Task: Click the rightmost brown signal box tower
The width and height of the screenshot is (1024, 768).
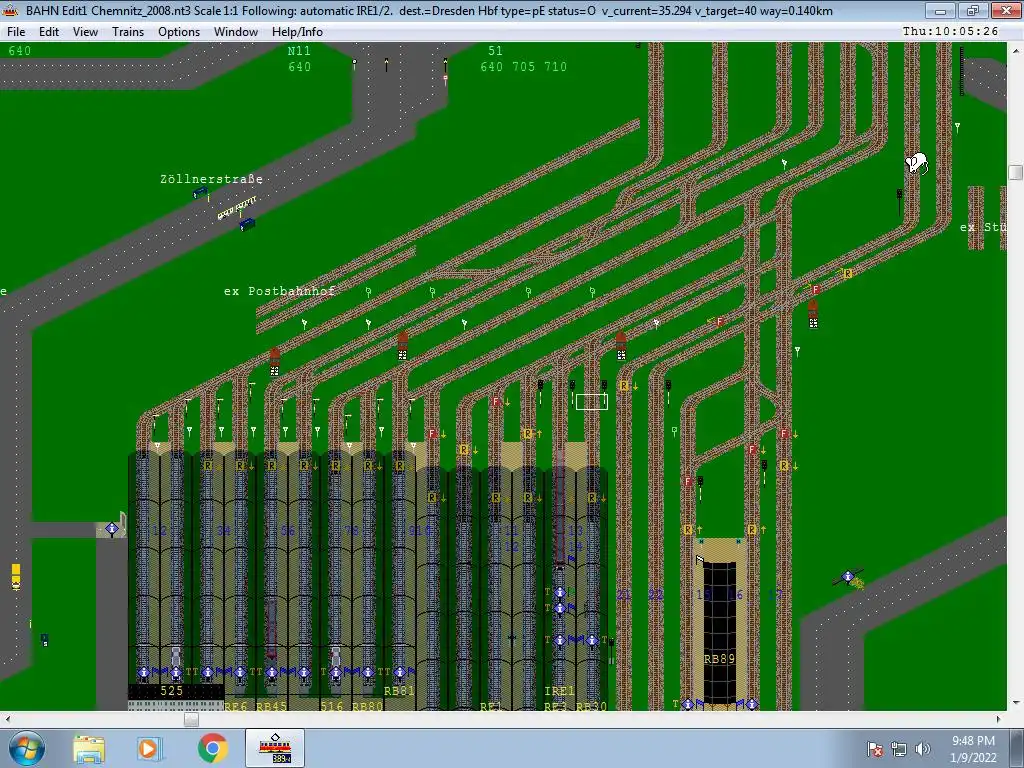Action: click(813, 314)
